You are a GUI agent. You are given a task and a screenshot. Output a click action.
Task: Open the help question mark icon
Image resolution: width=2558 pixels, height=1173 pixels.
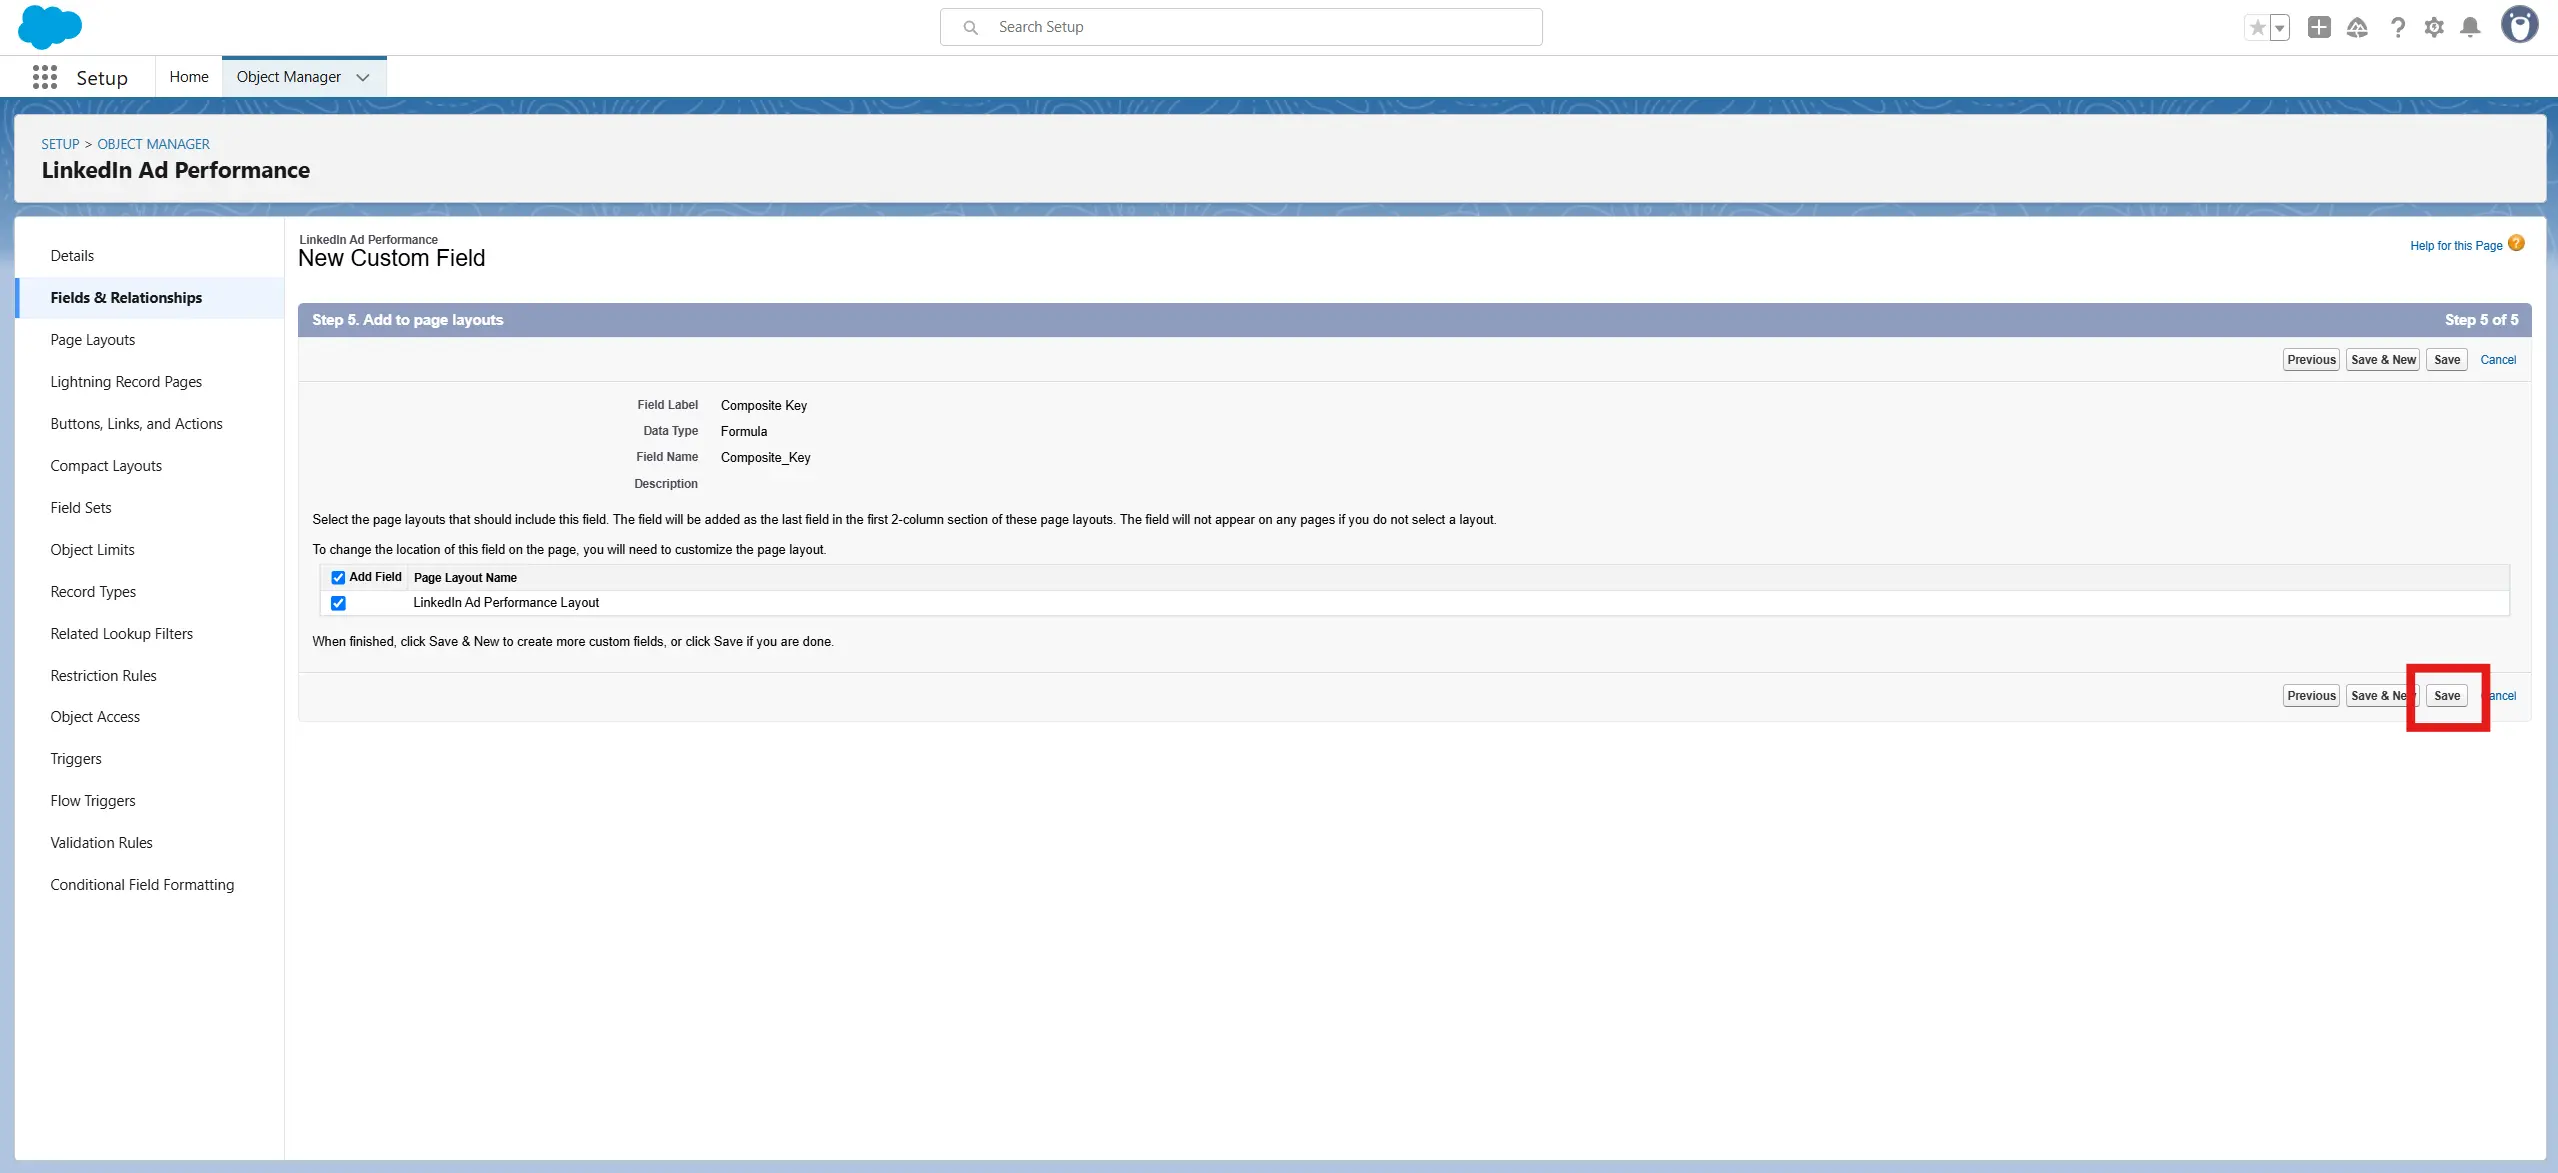tap(2397, 27)
